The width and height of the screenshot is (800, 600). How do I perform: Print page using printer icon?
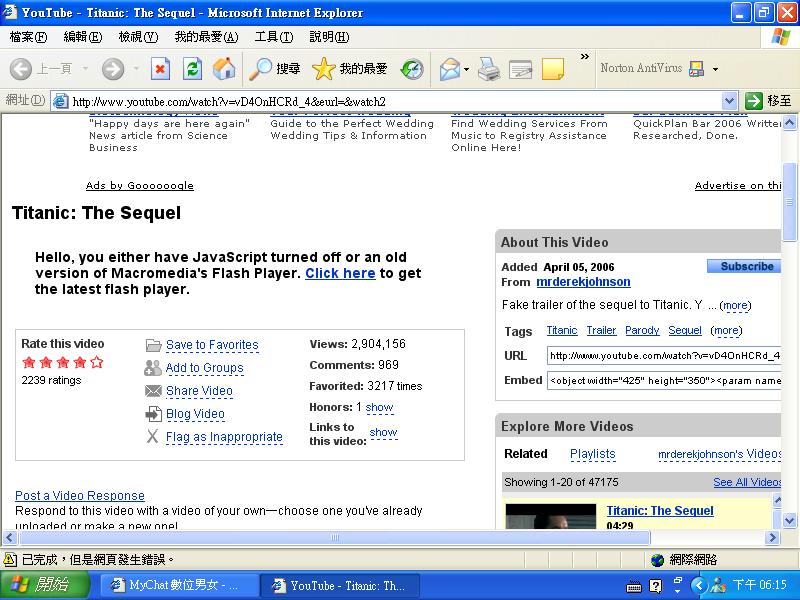pyautogui.click(x=489, y=69)
